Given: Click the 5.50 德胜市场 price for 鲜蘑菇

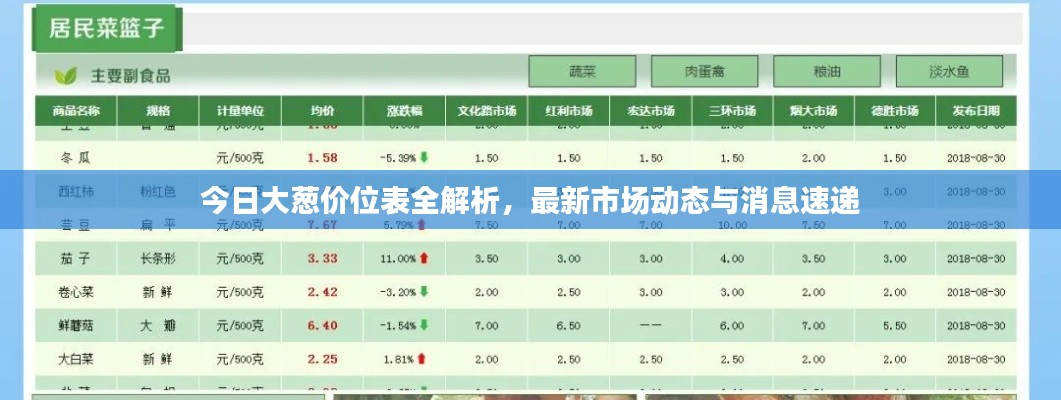Looking at the screenshot, I should pyautogui.click(x=895, y=326).
